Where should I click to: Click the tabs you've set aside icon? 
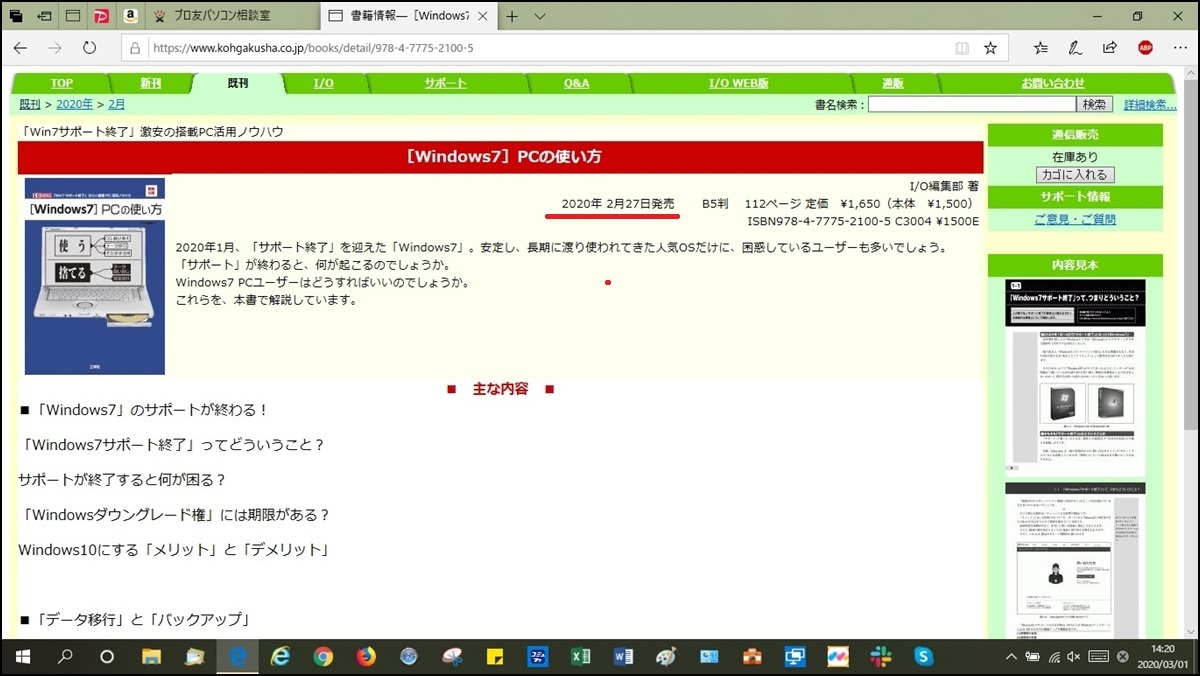point(17,16)
